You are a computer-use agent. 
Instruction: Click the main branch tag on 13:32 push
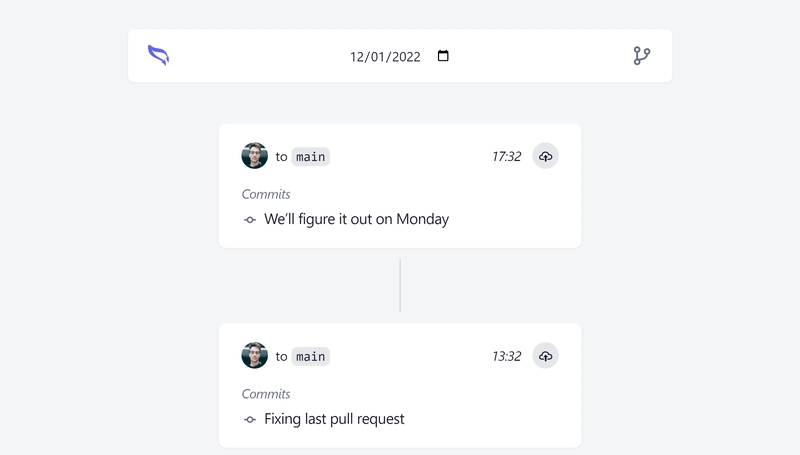pos(311,357)
